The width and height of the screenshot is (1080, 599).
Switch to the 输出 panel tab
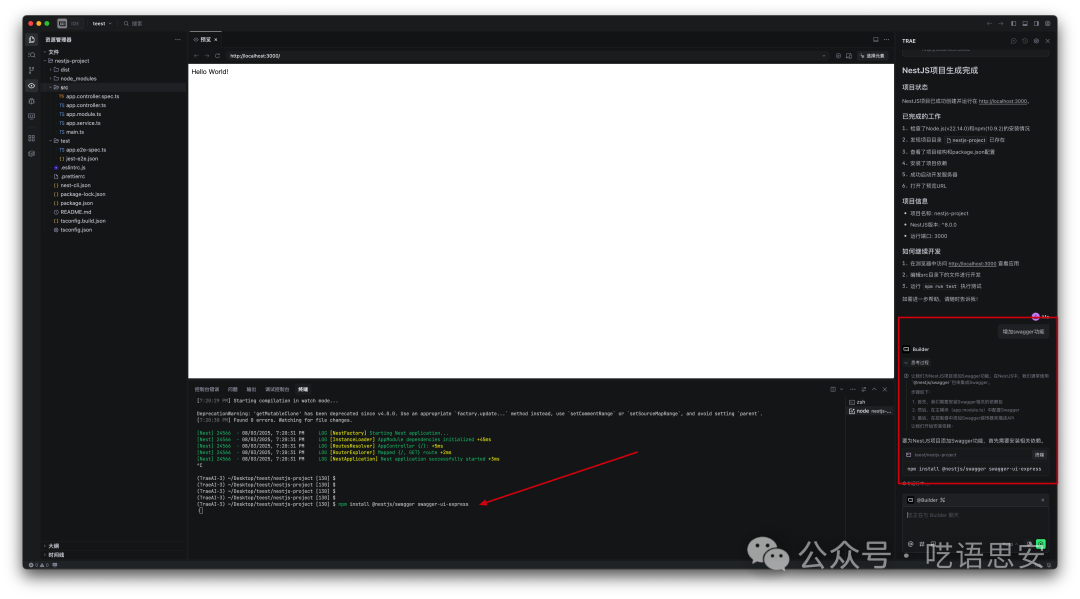click(251, 389)
